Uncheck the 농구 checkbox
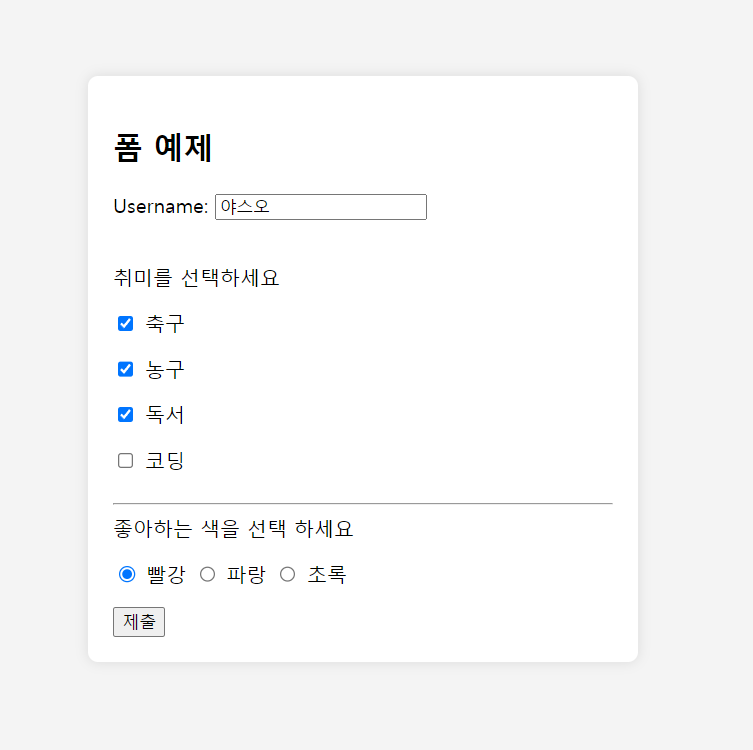The height and width of the screenshot is (750, 753). pos(125,369)
